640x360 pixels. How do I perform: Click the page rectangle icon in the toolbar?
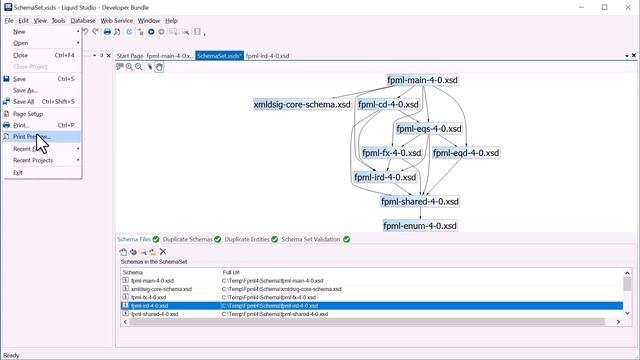[x=197, y=32]
